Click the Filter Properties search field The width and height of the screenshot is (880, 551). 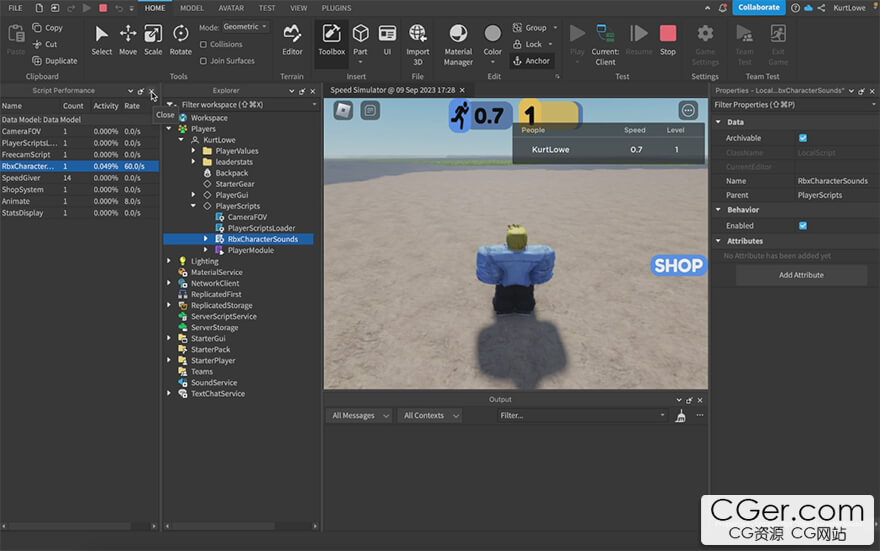coord(794,105)
